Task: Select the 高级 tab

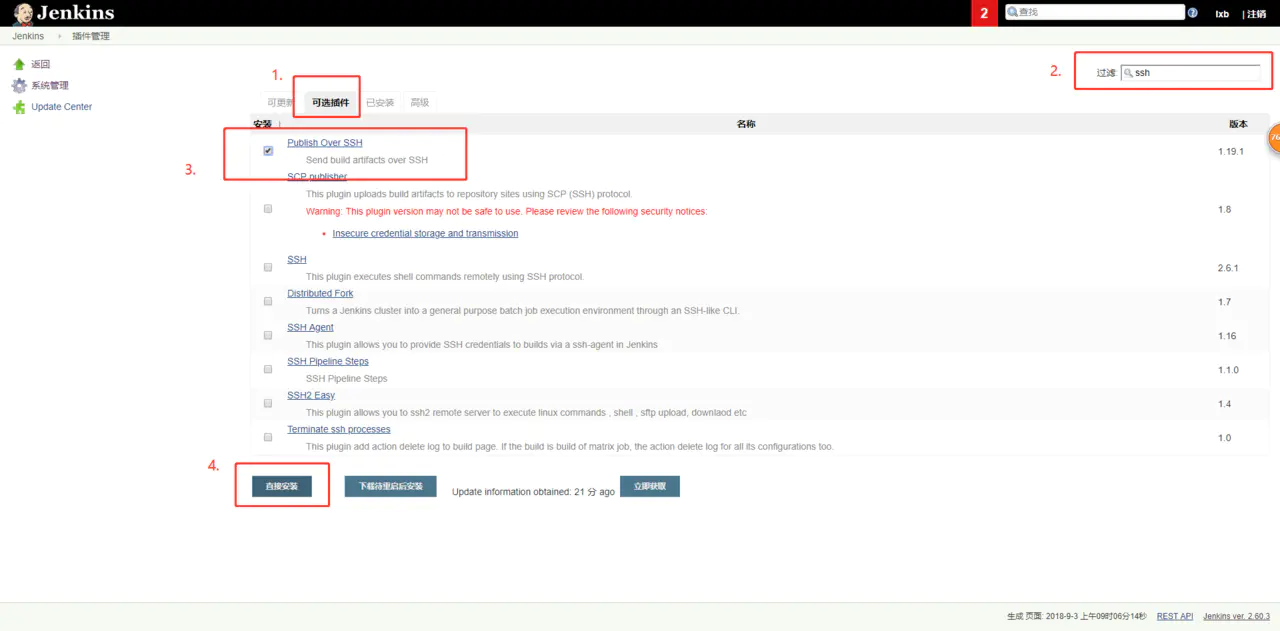Action: [420, 101]
